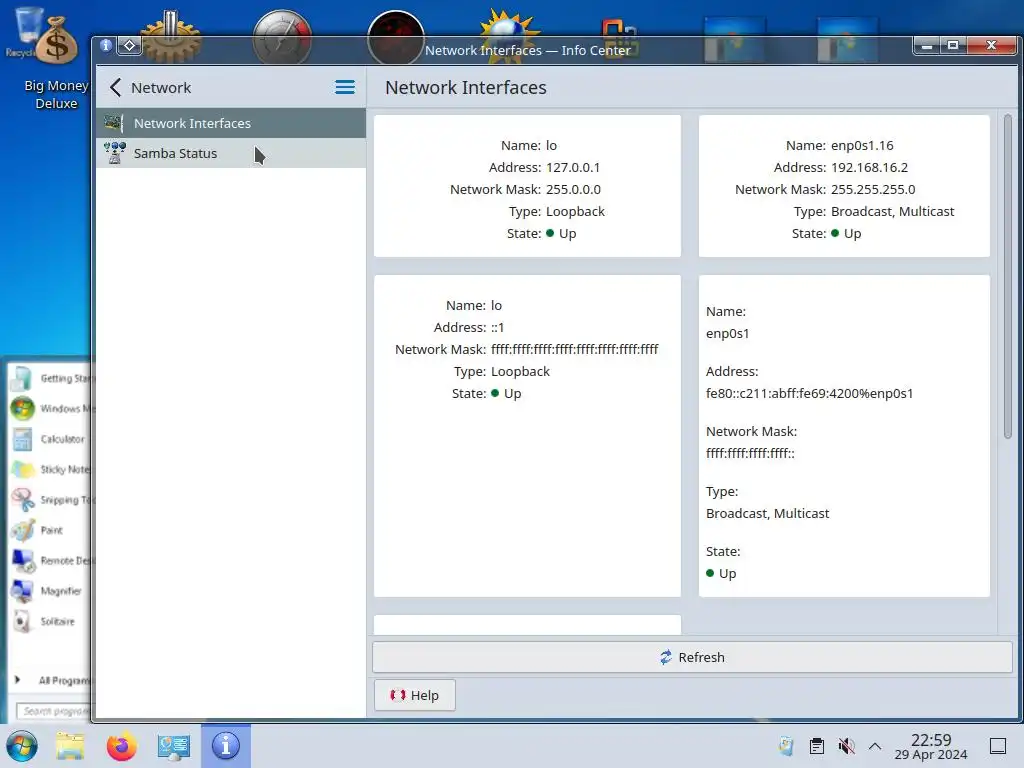This screenshot has width=1024, height=768.
Task: Click the fe80::c211:abff:fe69:4200%enp0s1 address
Action: [809, 393]
